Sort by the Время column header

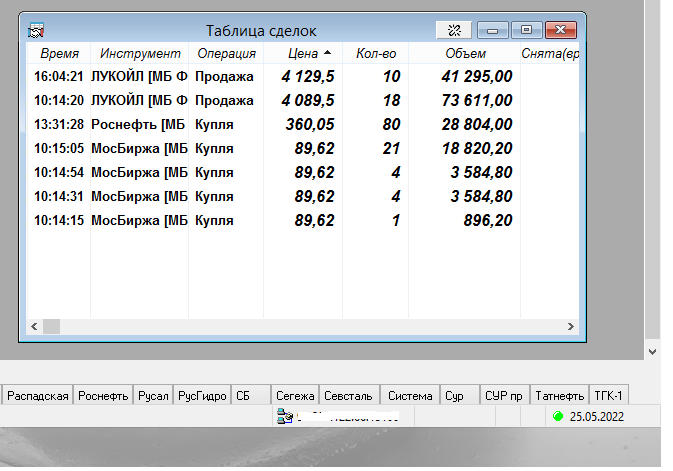click(59, 54)
